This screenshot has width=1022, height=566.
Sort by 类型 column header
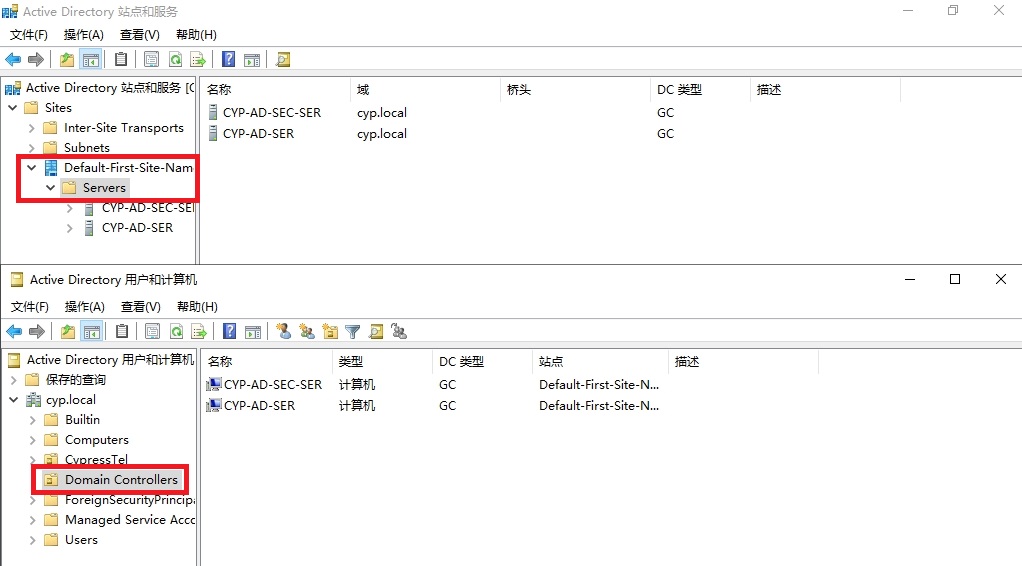click(x=382, y=361)
